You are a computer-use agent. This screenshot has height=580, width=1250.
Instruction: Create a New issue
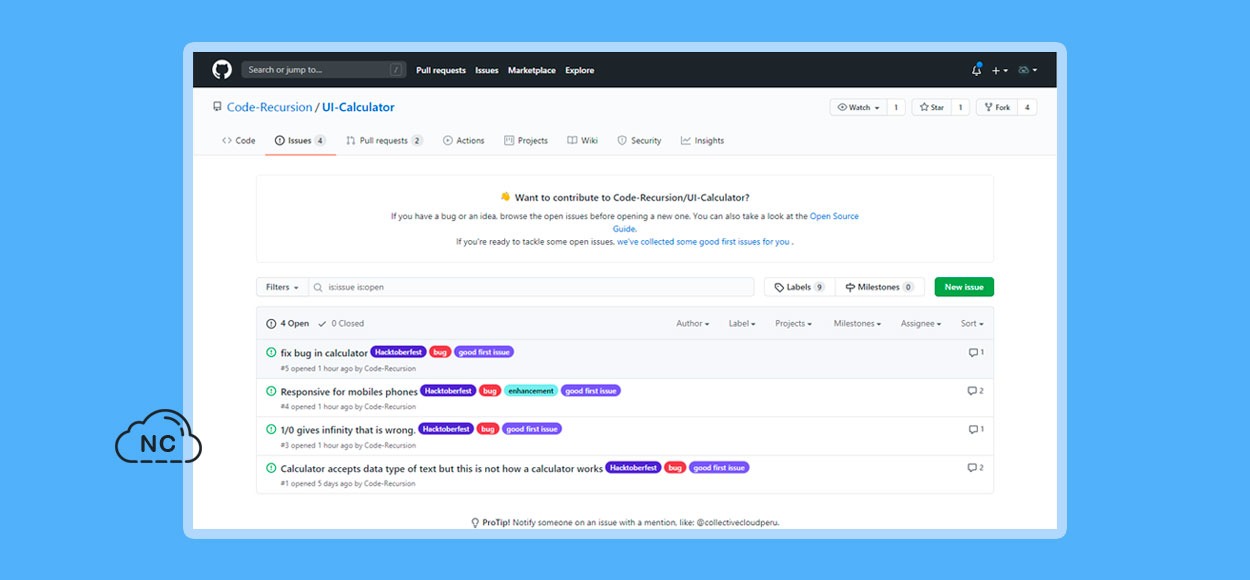964,287
